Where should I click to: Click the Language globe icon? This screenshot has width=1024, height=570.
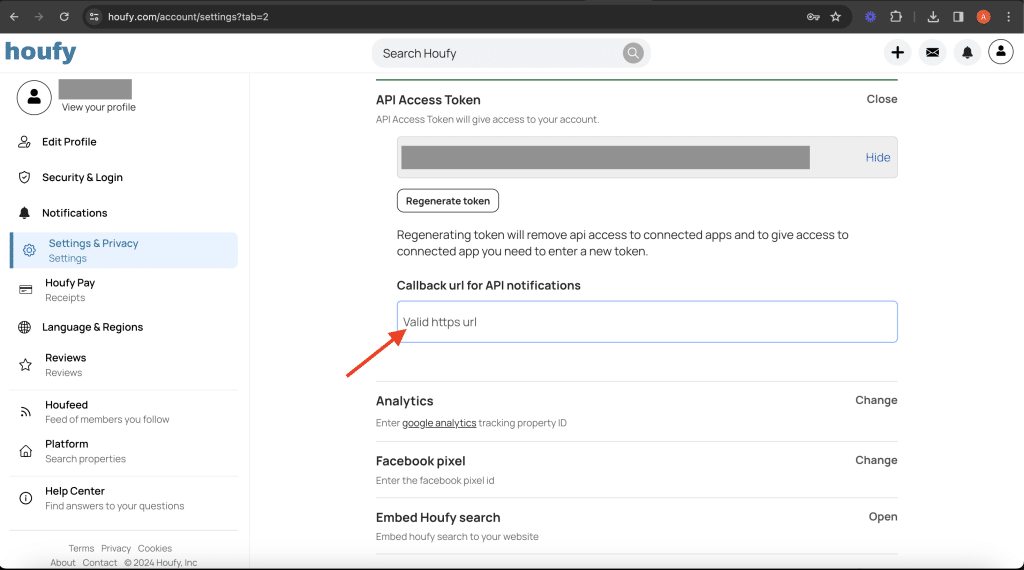24,327
